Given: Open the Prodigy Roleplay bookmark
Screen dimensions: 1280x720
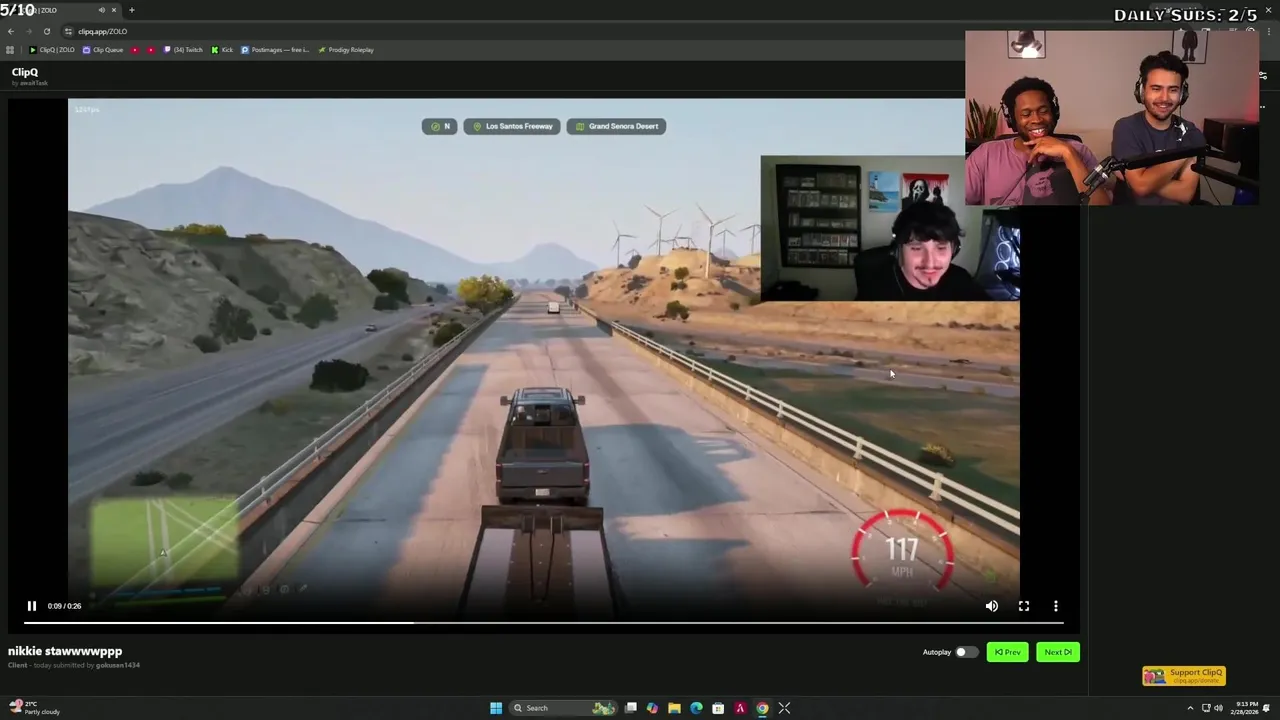Looking at the screenshot, I should pos(346,50).
